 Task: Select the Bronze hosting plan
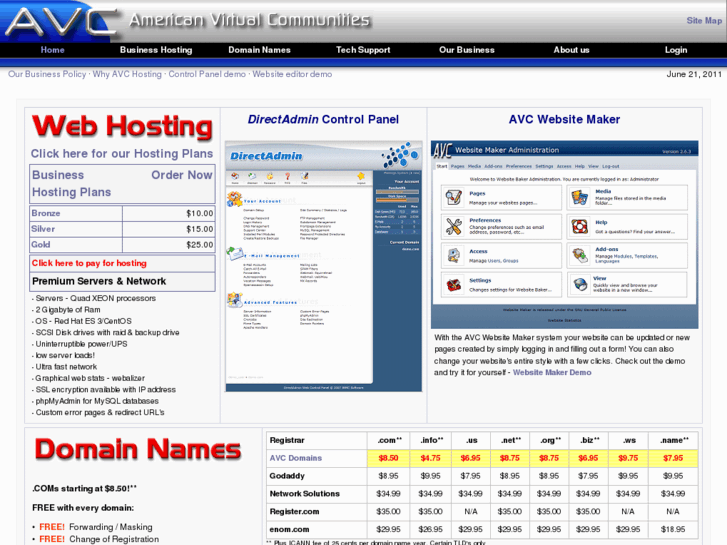click(x=46, y=213)
